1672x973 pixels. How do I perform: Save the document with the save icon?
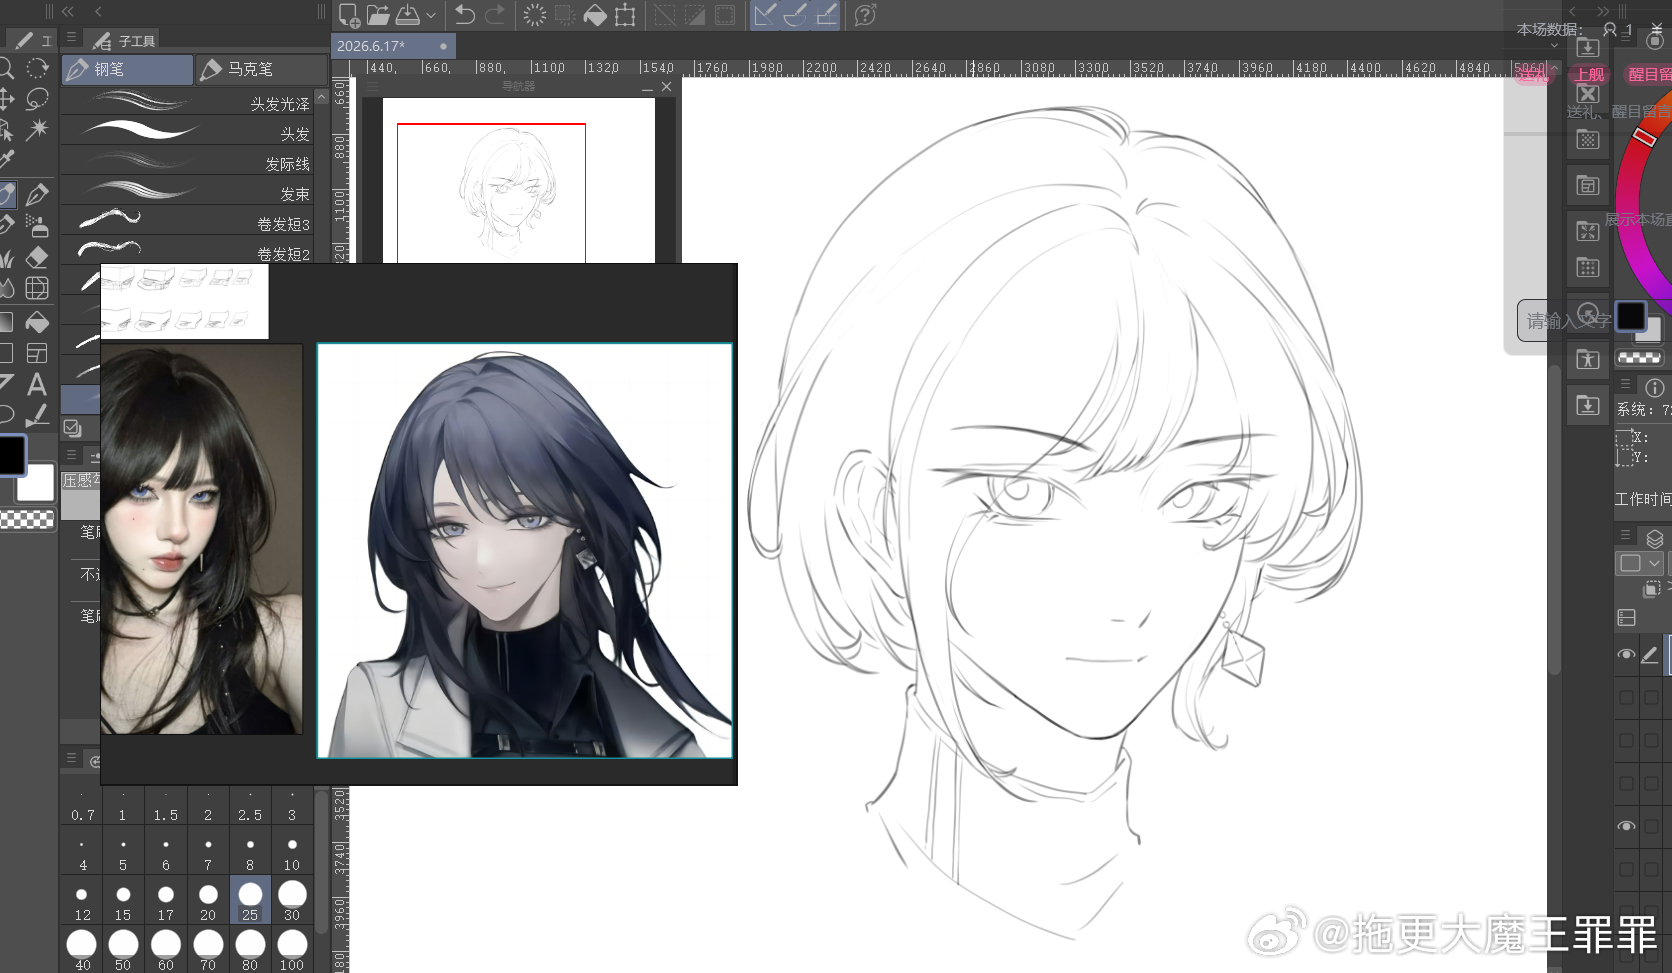click(x=408, y=15)
